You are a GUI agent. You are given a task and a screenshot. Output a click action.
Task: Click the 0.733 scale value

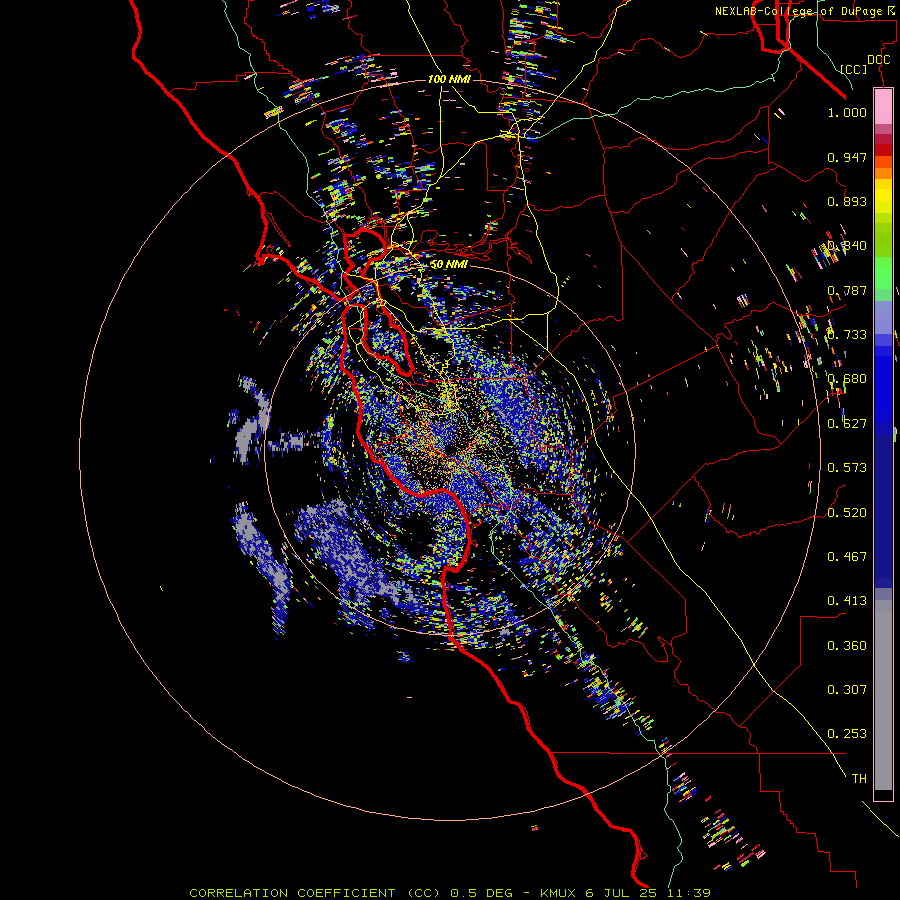(x=847, y=335)
